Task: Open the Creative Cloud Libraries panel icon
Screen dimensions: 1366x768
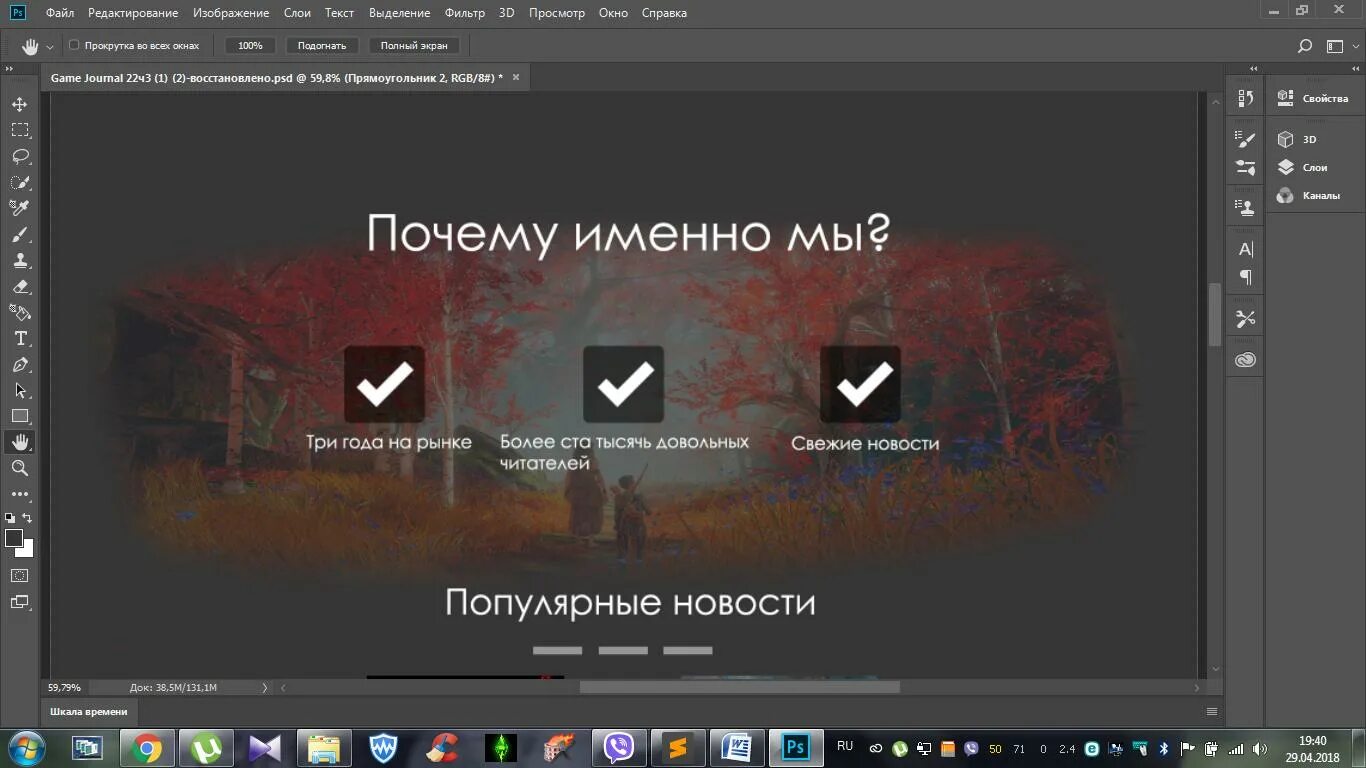Action: click(1246, 360)
